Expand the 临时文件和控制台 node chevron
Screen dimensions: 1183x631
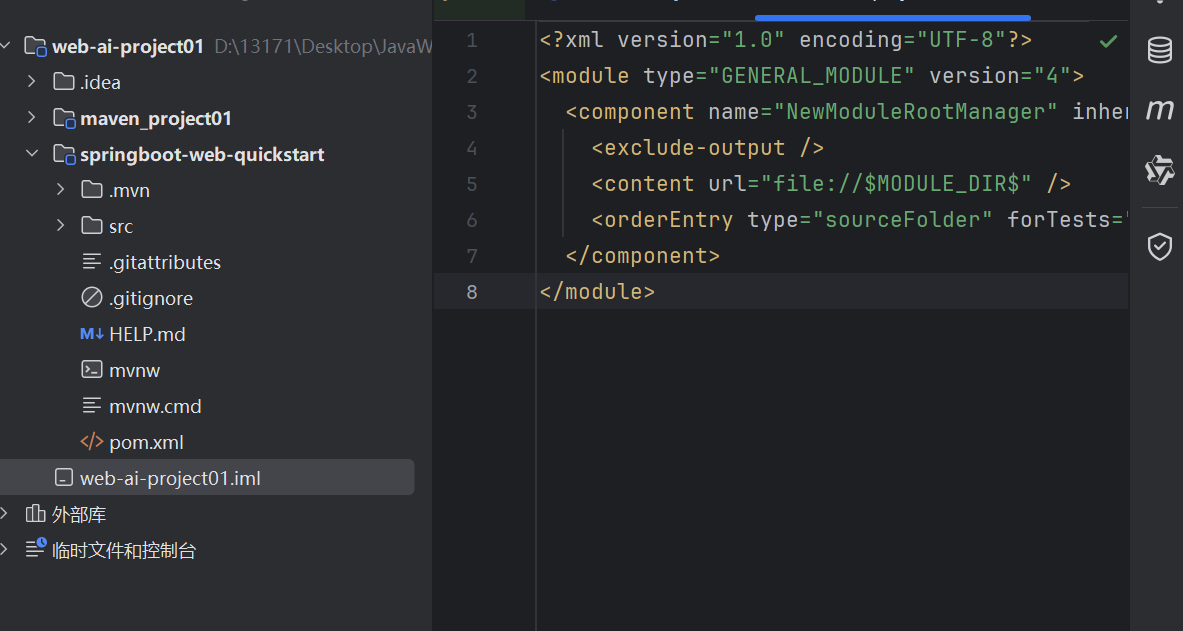click(4, 549)
